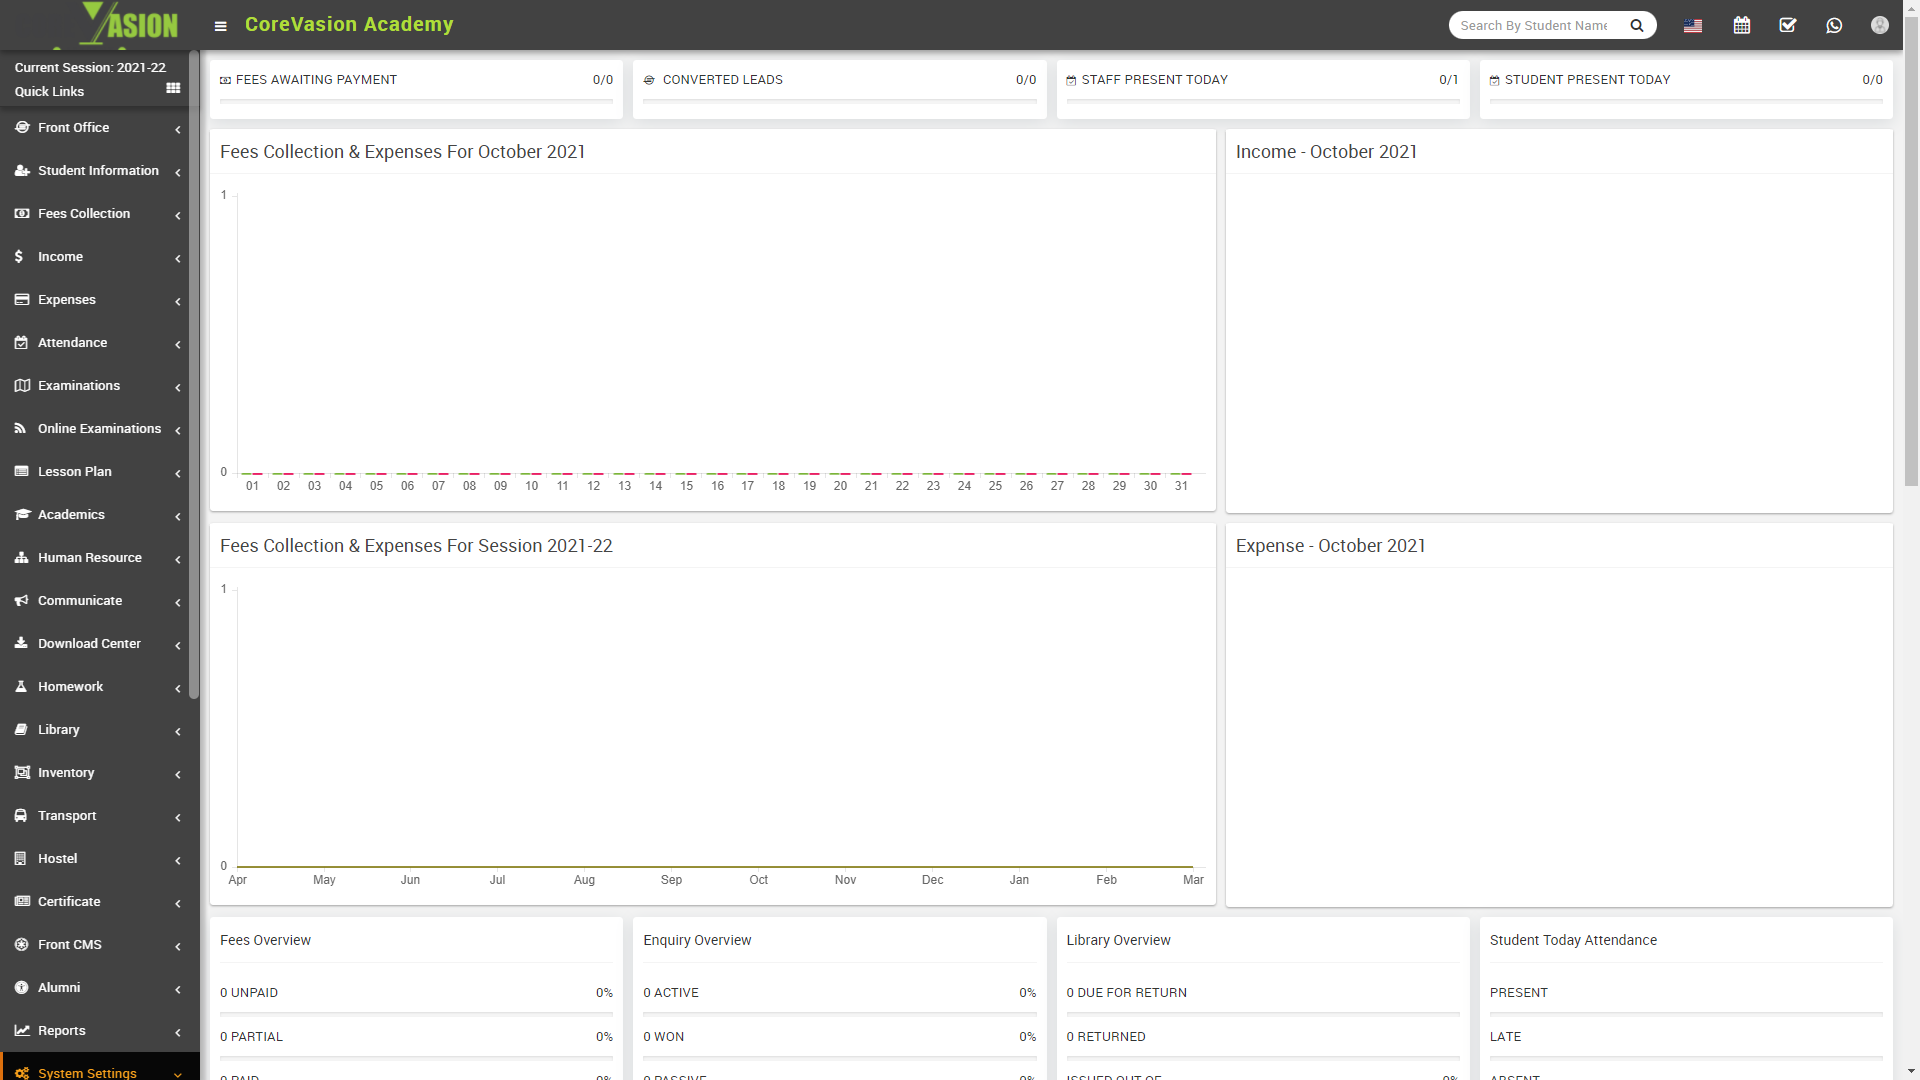Open the calendar icon in header
Image resolution: width=1920 pixels, height=1080 pixels.
point(1742,25)
